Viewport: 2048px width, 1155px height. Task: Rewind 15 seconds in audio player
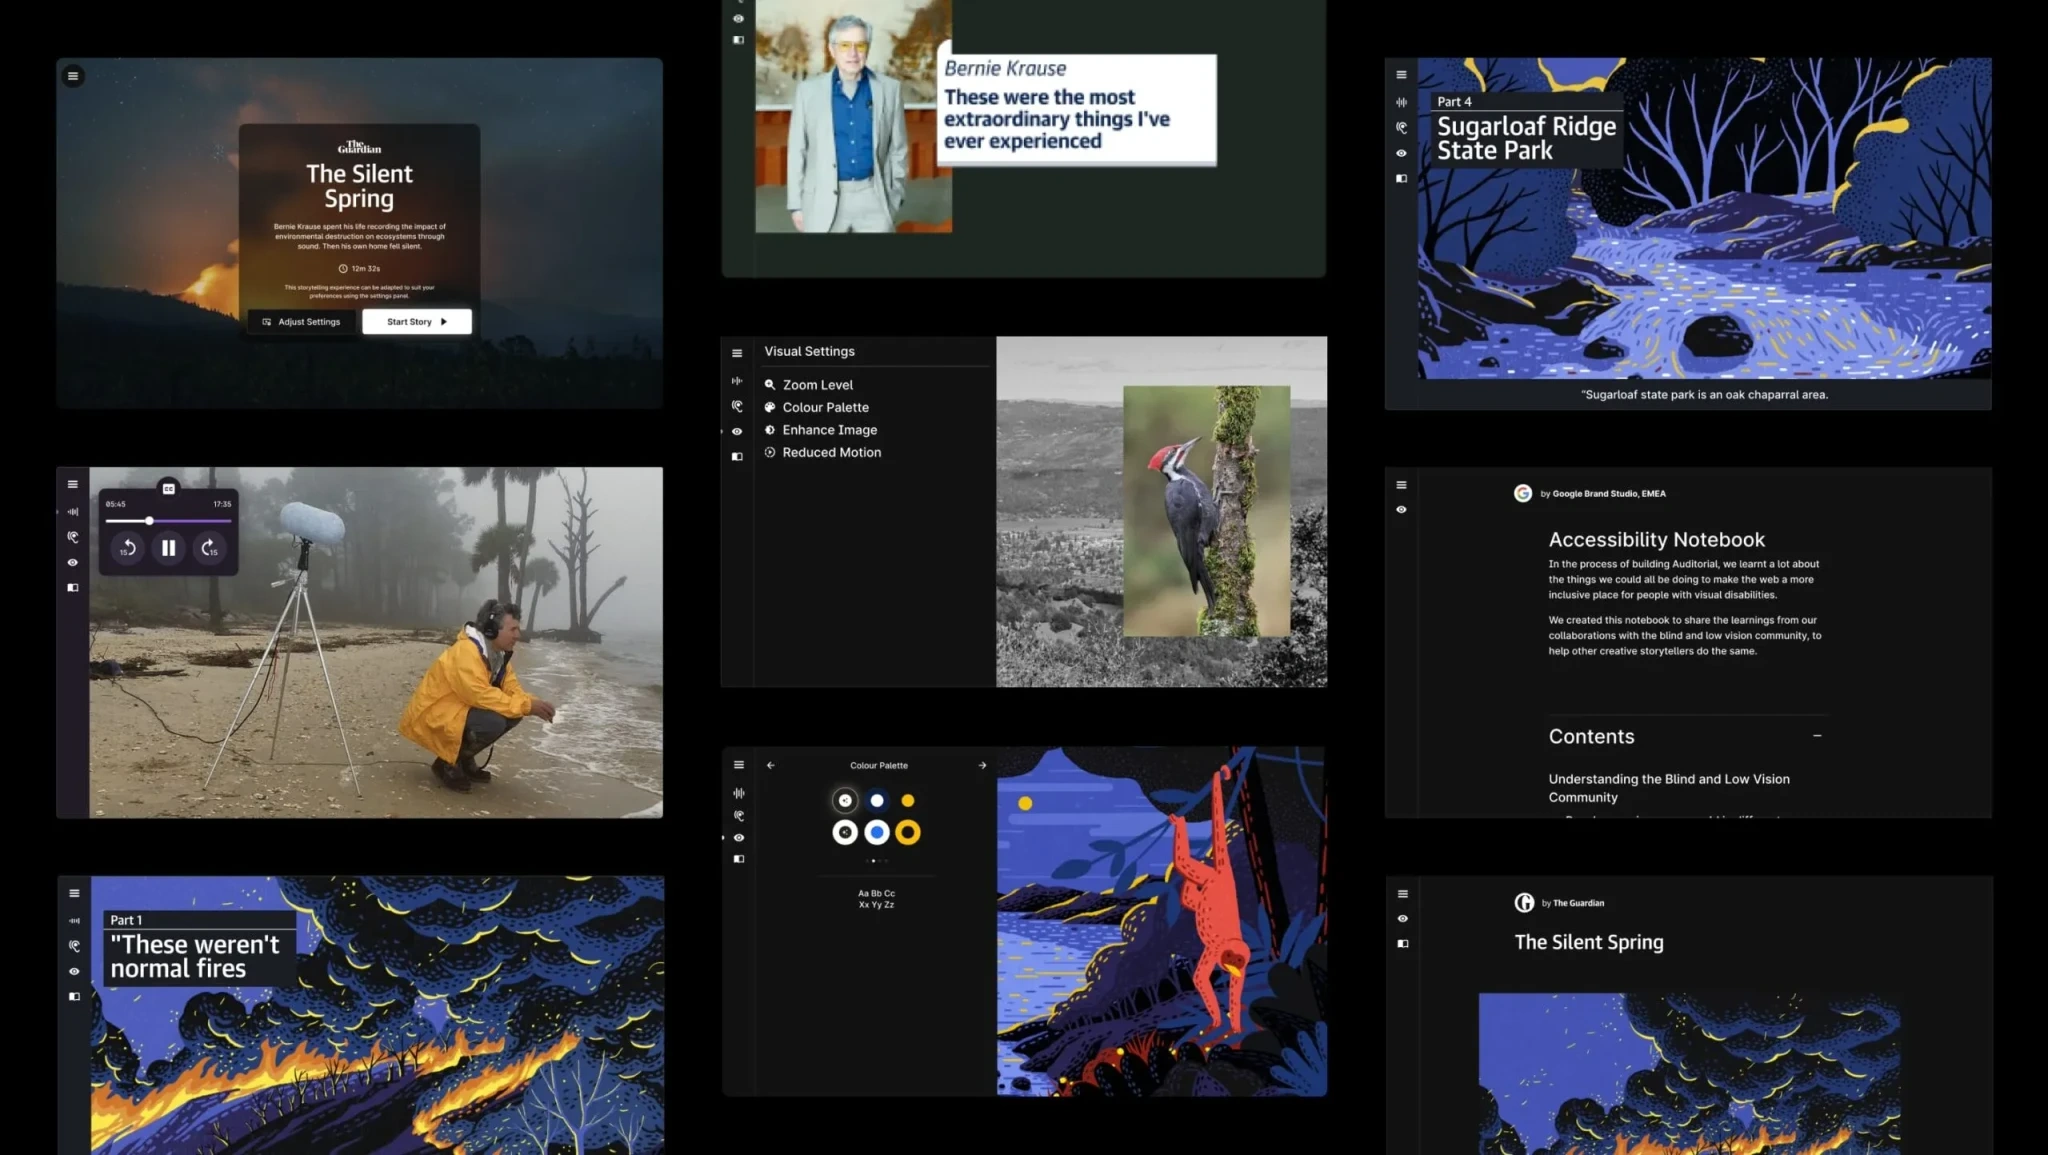pyautogui.click(x=128, y=548)
